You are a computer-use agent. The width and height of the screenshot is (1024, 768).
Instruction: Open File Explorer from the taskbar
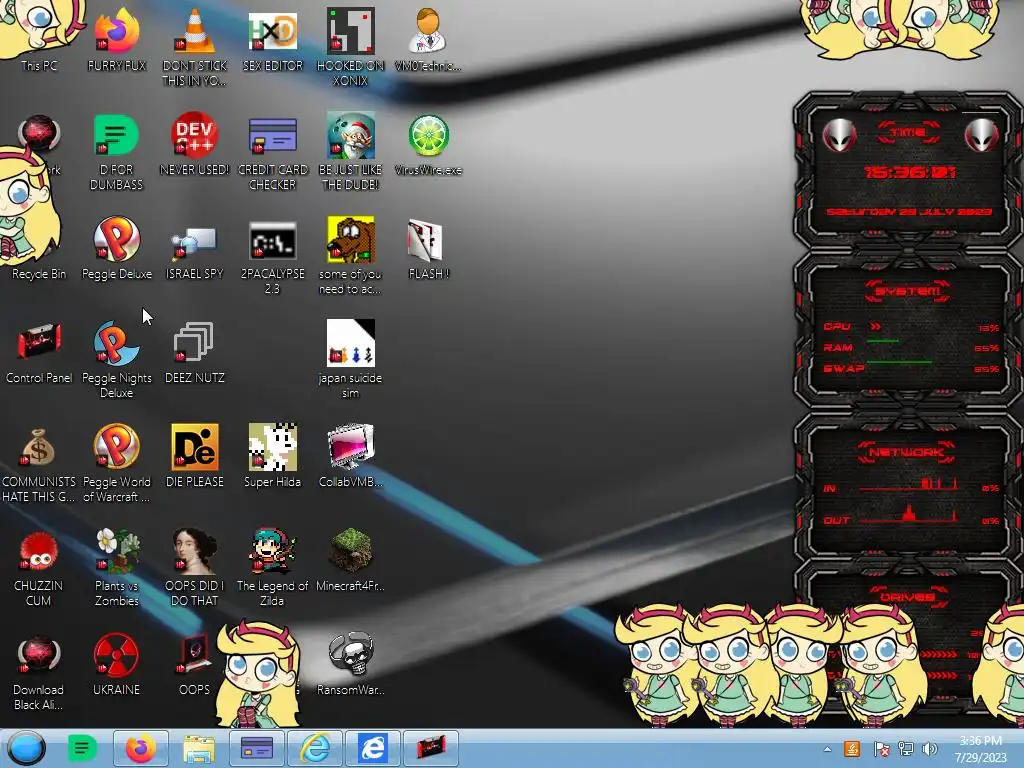click(199, 748)
